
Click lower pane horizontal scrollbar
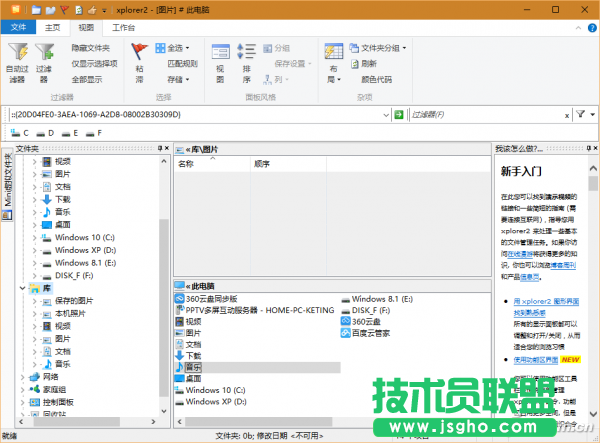(x=259, y=422)
